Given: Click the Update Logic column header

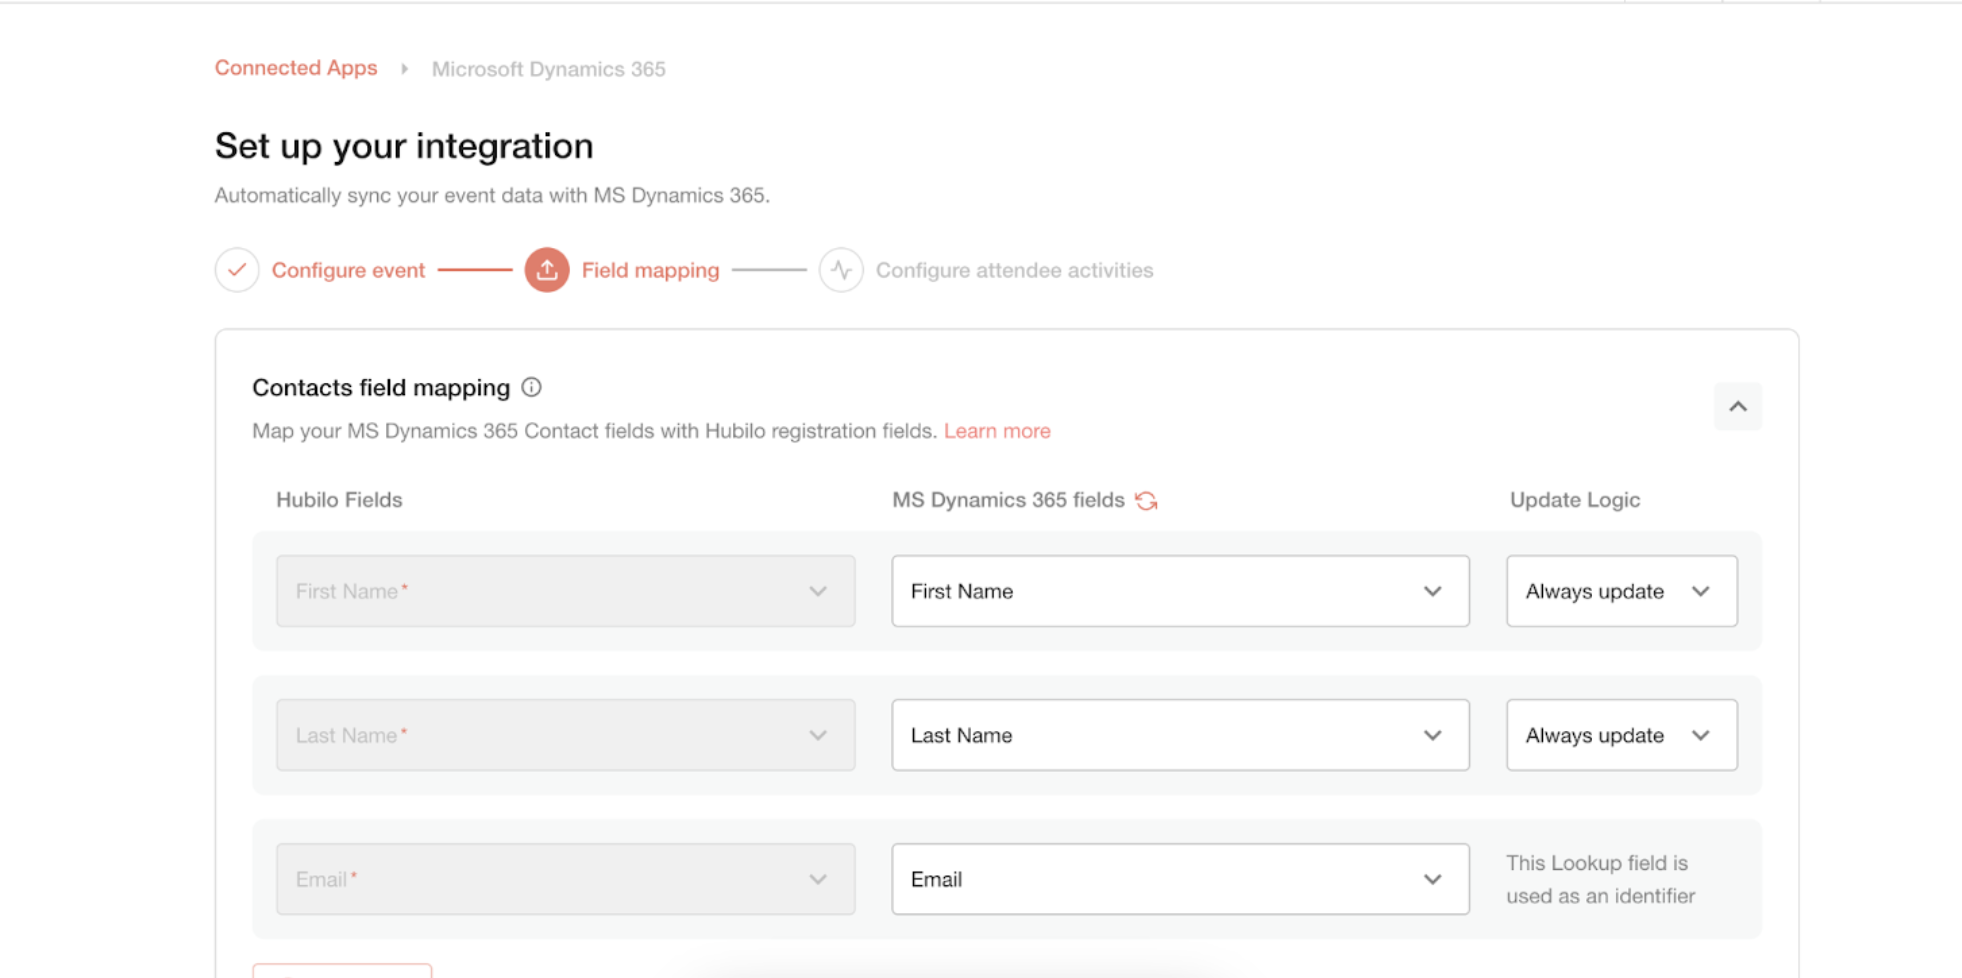Looking at the screenshot, I should coord(1575,500).
